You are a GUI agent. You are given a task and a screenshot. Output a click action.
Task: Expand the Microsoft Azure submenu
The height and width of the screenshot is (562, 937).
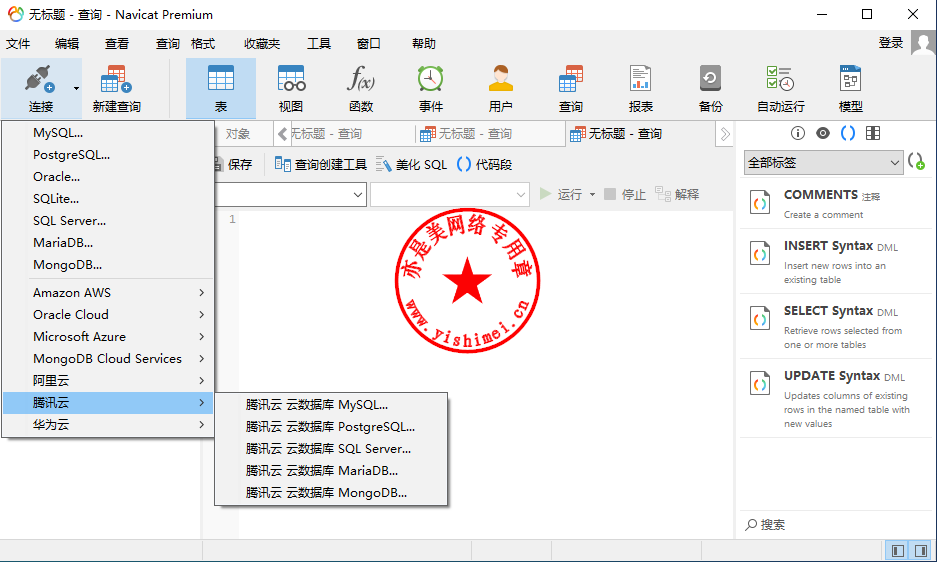(108, 337)
